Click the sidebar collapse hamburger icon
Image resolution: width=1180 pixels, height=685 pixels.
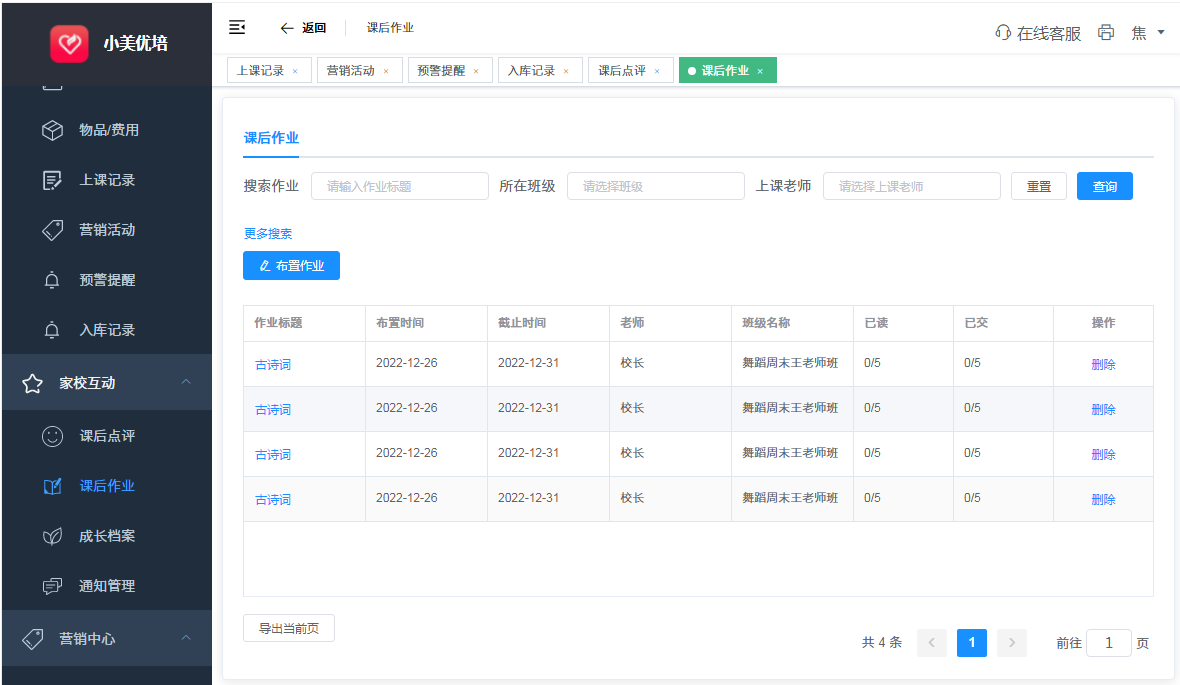tap(237, 27)
